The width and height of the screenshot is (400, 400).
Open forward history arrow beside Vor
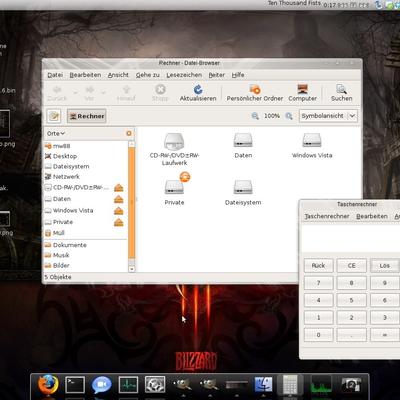click(x=104, y=92)
